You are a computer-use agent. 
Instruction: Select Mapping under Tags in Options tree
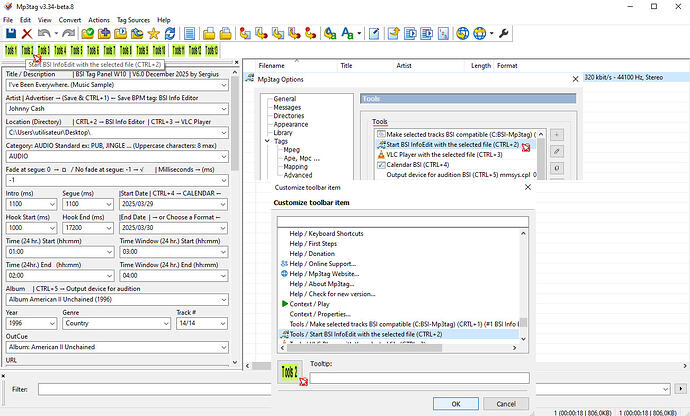tap(295, 167)
